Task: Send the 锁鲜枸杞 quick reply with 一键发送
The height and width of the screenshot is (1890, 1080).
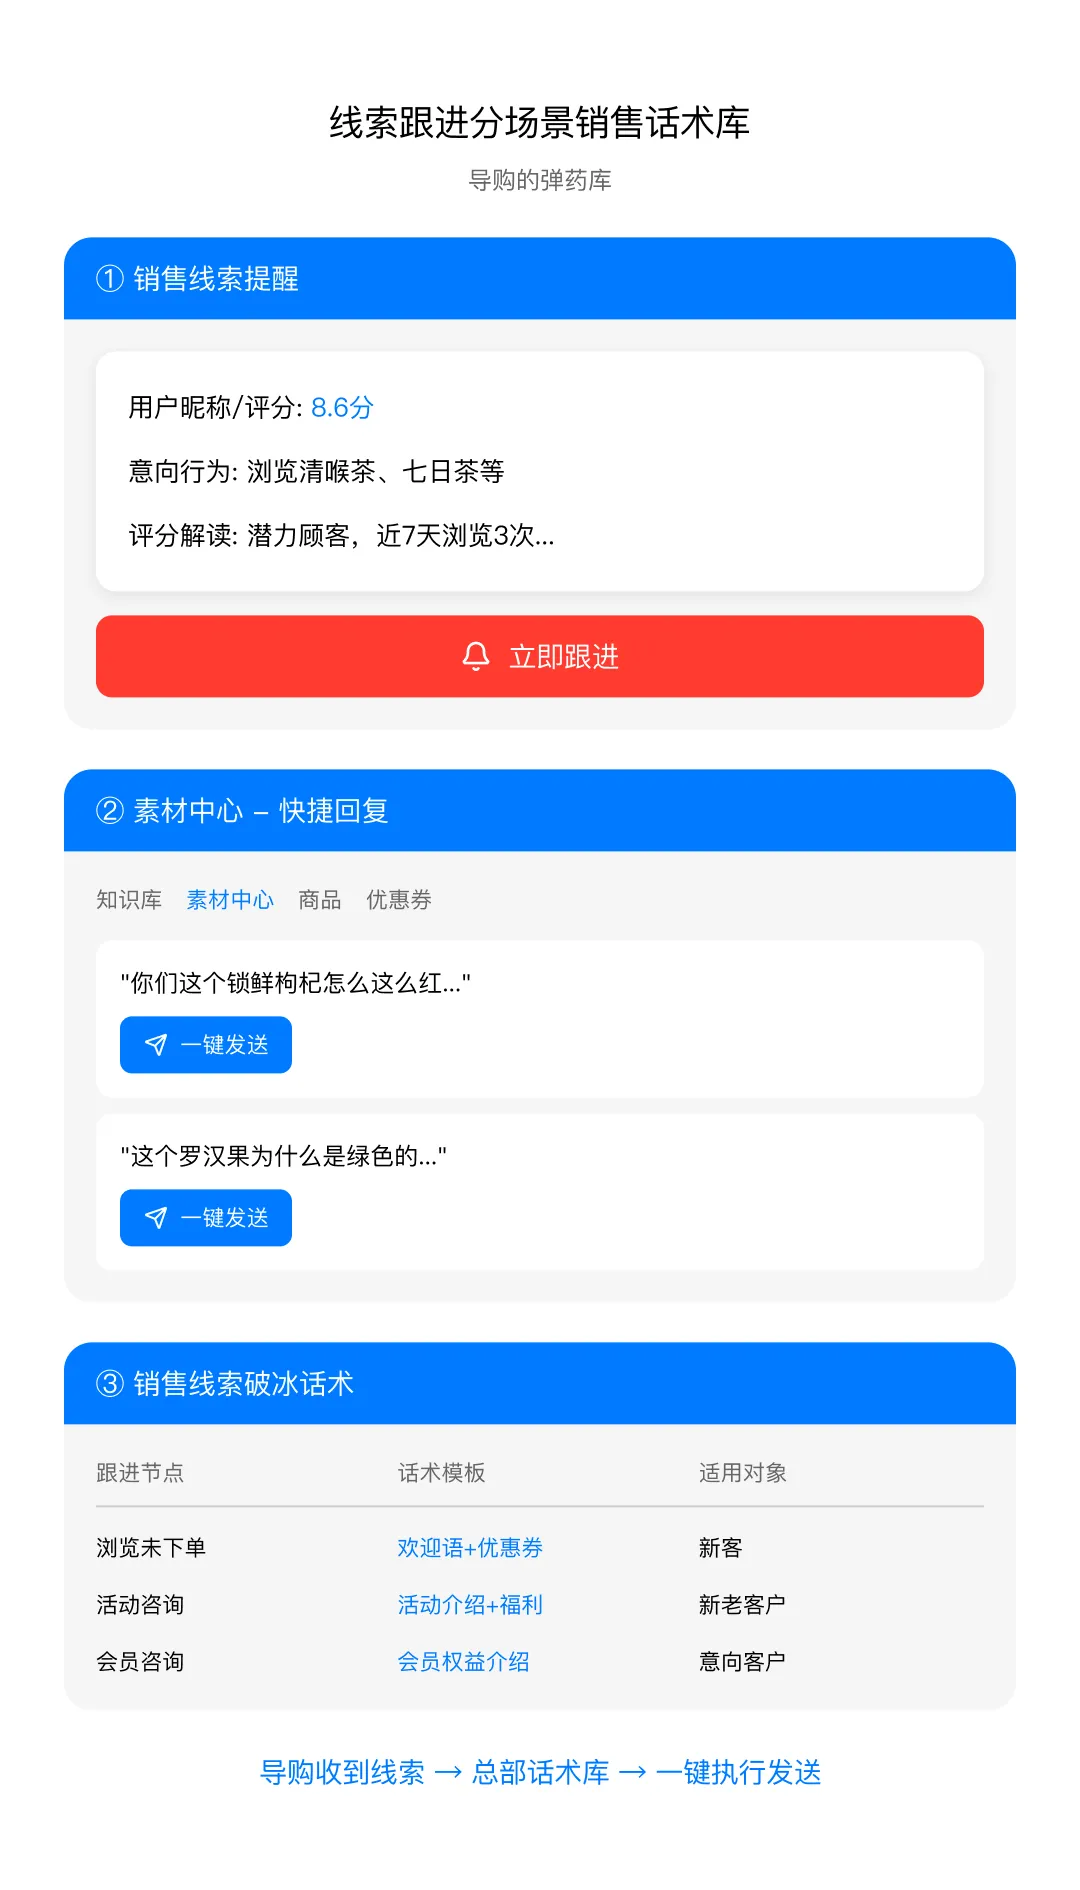Action: click(x=206, y=1045)
